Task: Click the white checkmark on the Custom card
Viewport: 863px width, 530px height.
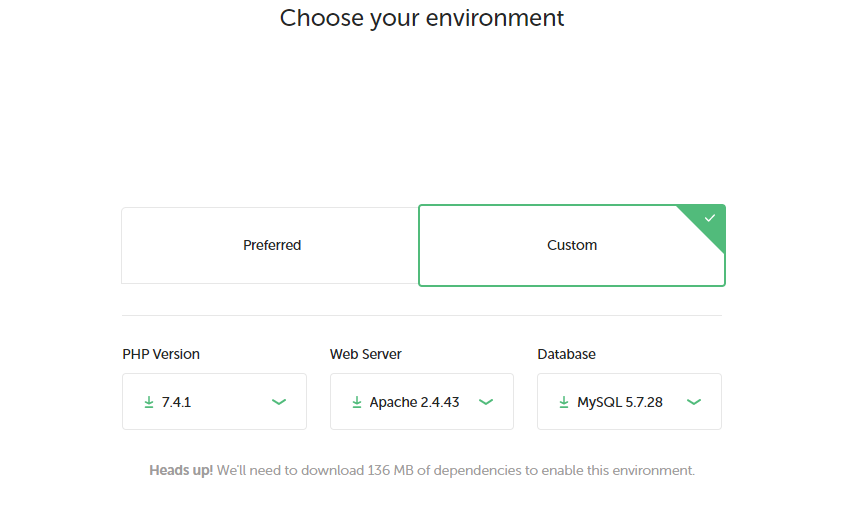Action: pos(710,218)
